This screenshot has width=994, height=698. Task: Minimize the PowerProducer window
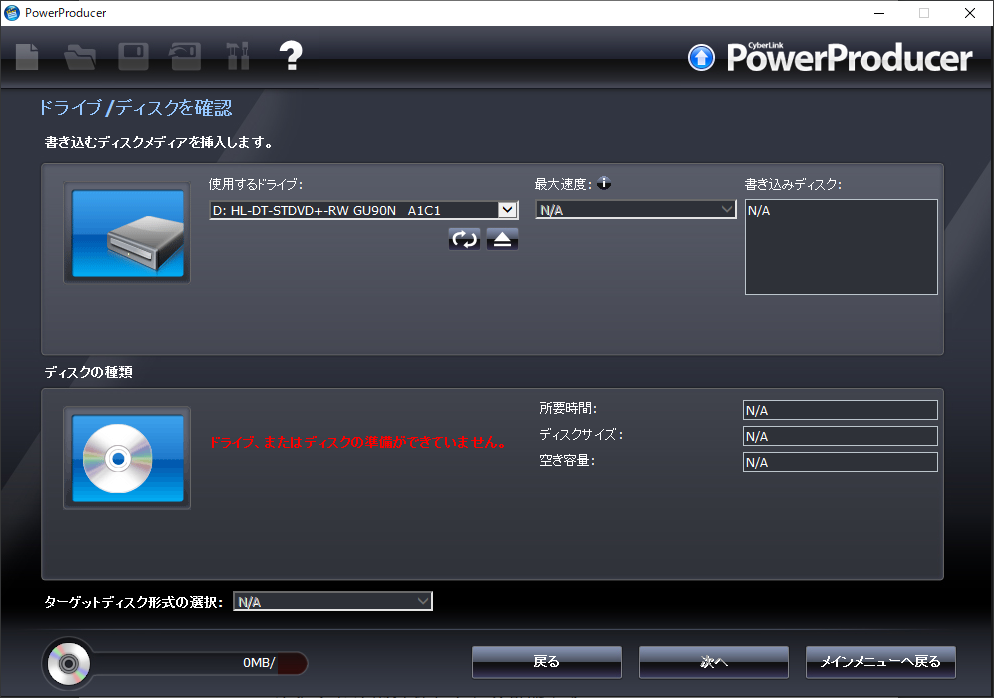[x=879, y=13]
